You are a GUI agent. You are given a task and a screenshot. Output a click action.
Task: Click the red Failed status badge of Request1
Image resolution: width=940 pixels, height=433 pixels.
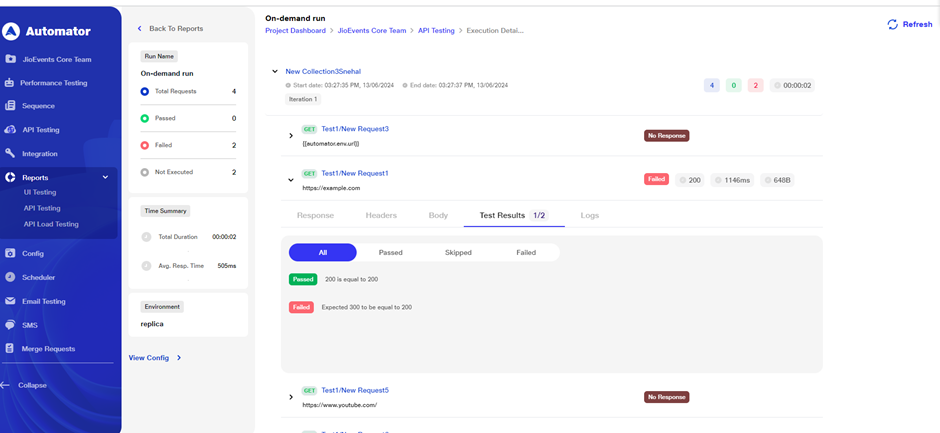coord(656,179)
